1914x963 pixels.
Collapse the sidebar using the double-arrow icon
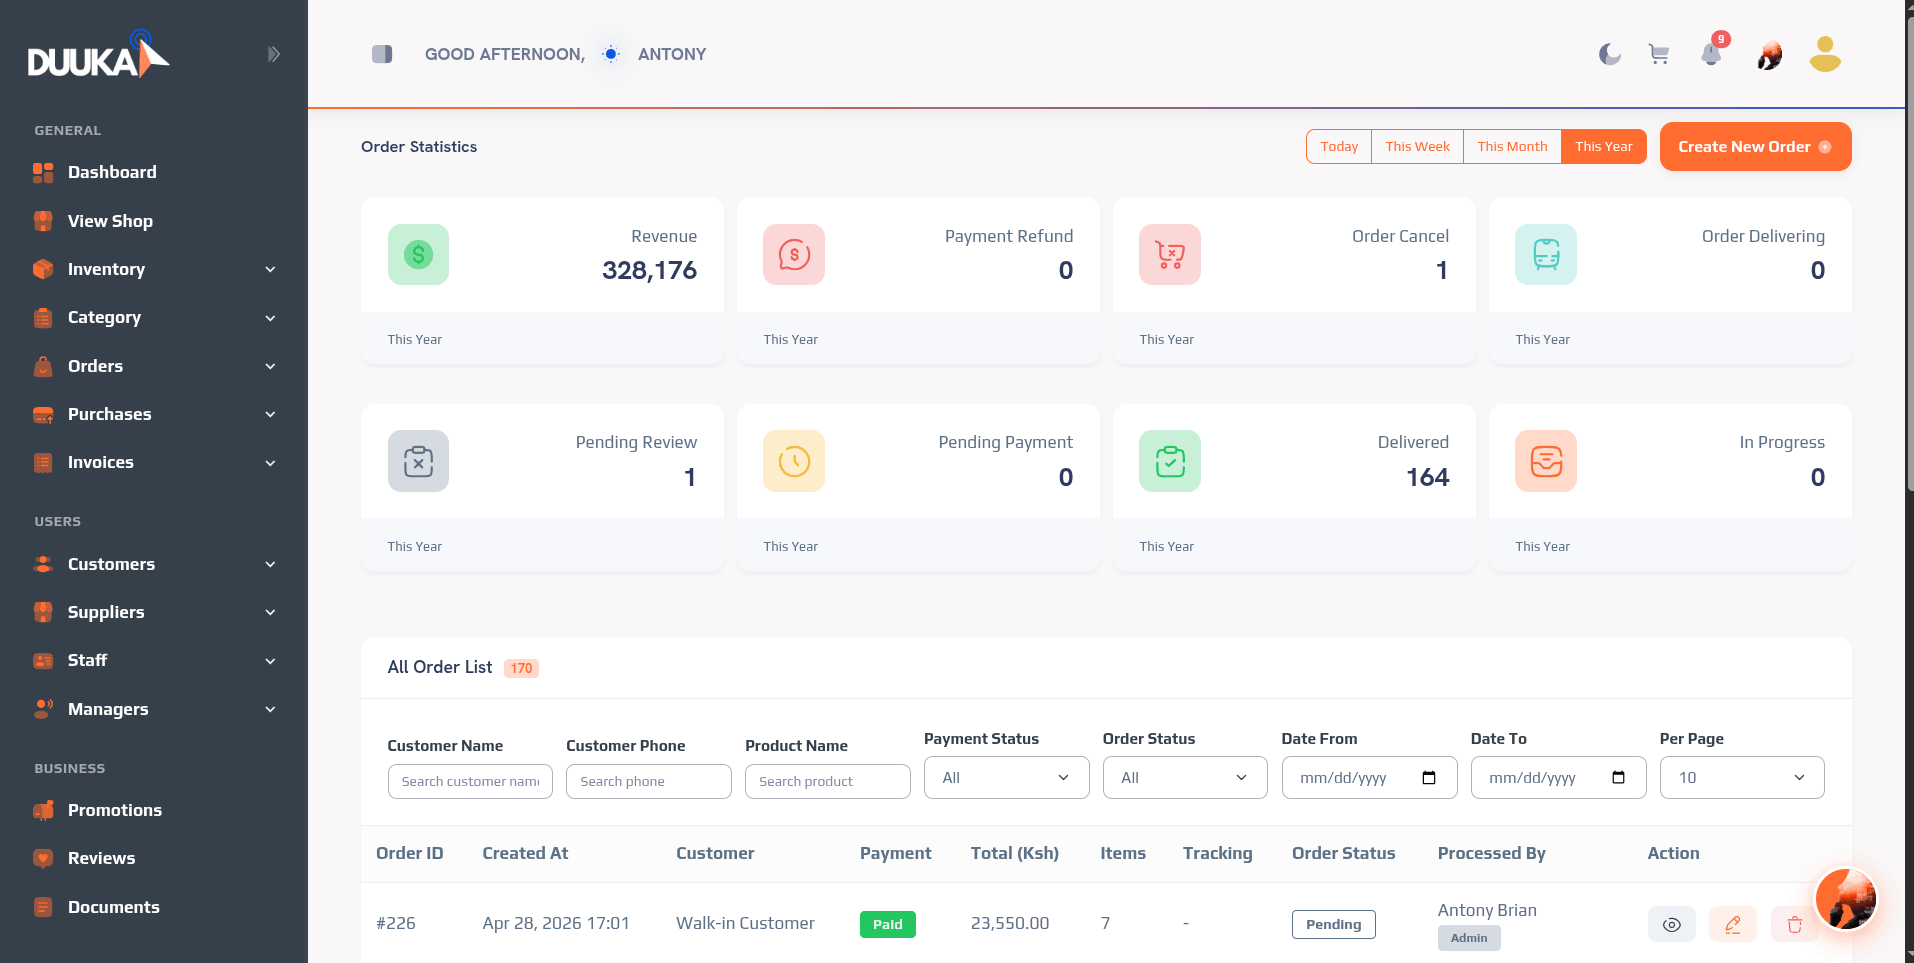(273, 54)
